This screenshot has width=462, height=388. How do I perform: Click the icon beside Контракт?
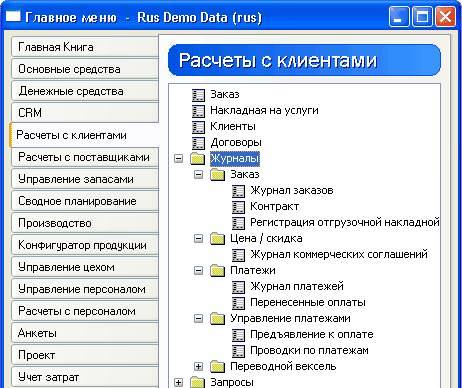[x=238, y=207]
